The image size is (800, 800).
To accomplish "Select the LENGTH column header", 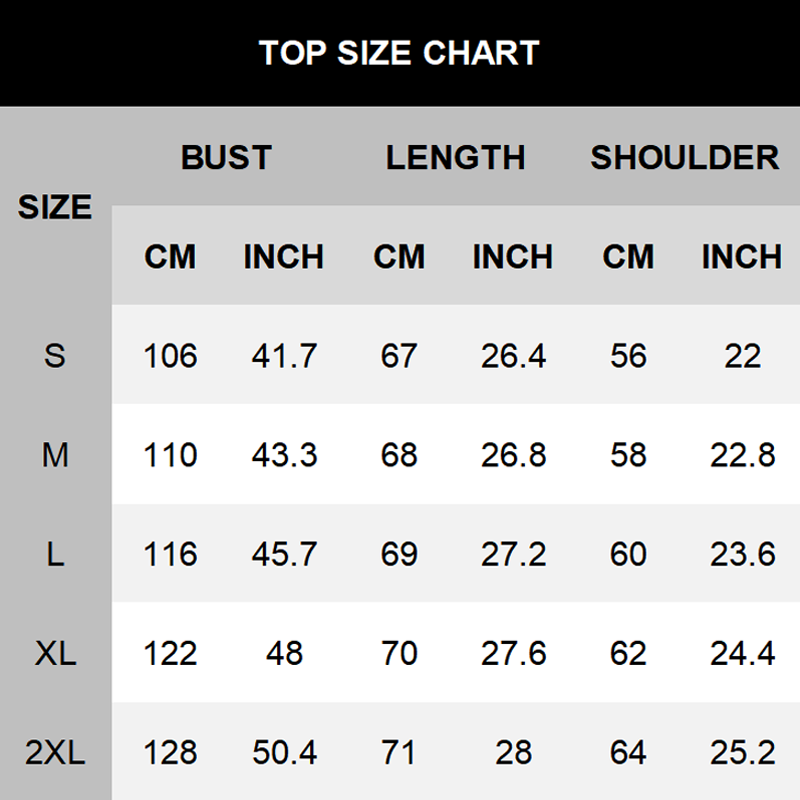I will click(x=456, y=157).
